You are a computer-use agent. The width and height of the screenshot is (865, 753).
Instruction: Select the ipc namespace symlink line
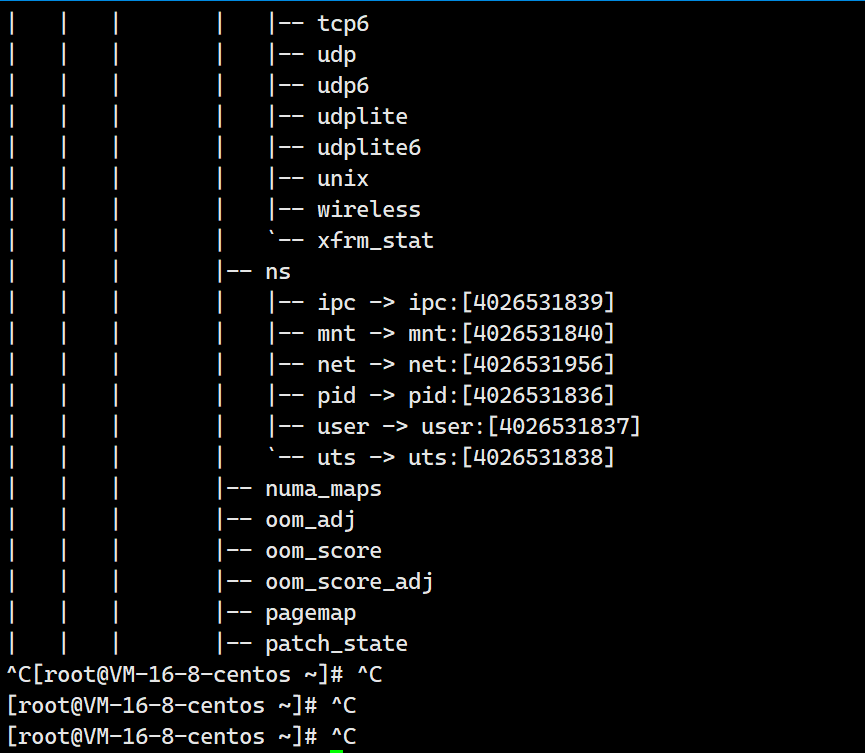[465, 303]
